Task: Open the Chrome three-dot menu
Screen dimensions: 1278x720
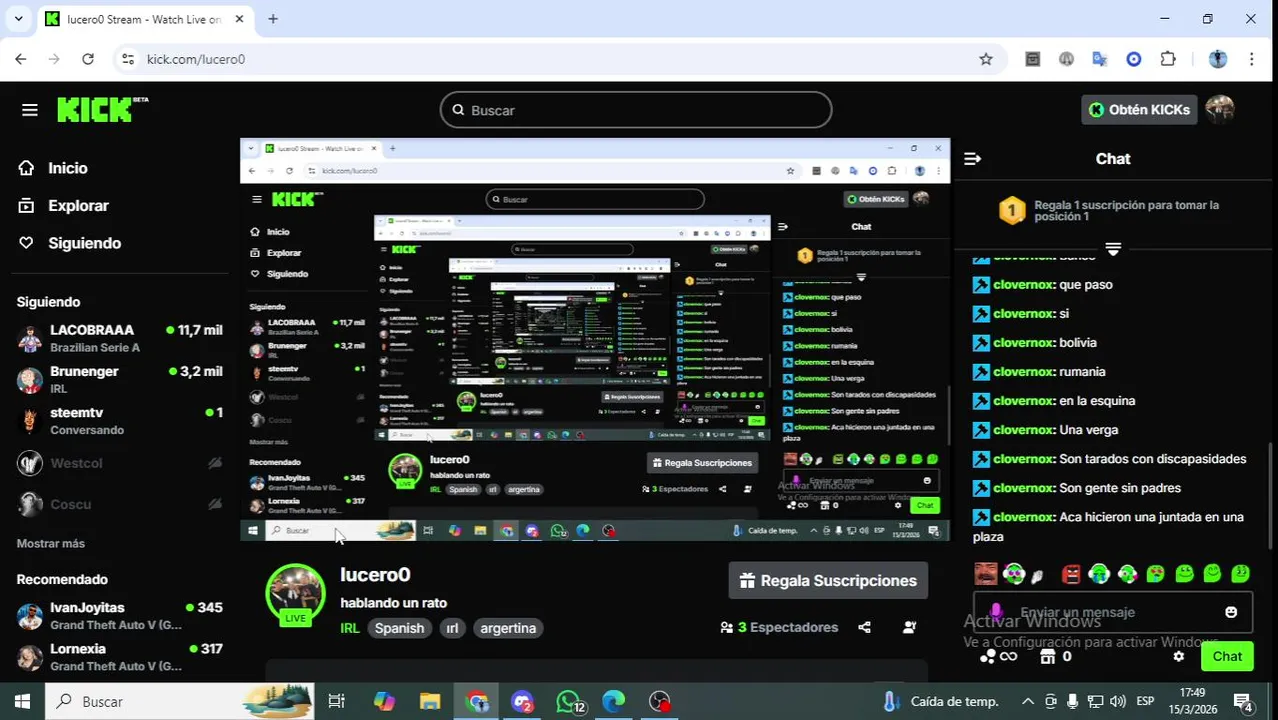Action: point(1251,59)
